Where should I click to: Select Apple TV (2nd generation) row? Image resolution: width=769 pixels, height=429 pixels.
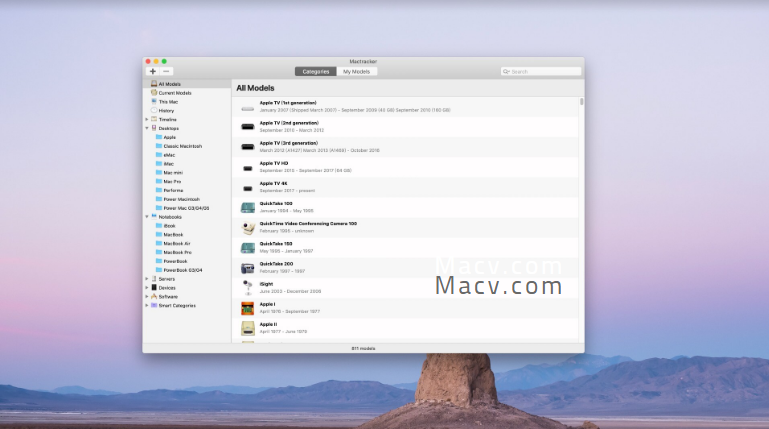[405, 127]
